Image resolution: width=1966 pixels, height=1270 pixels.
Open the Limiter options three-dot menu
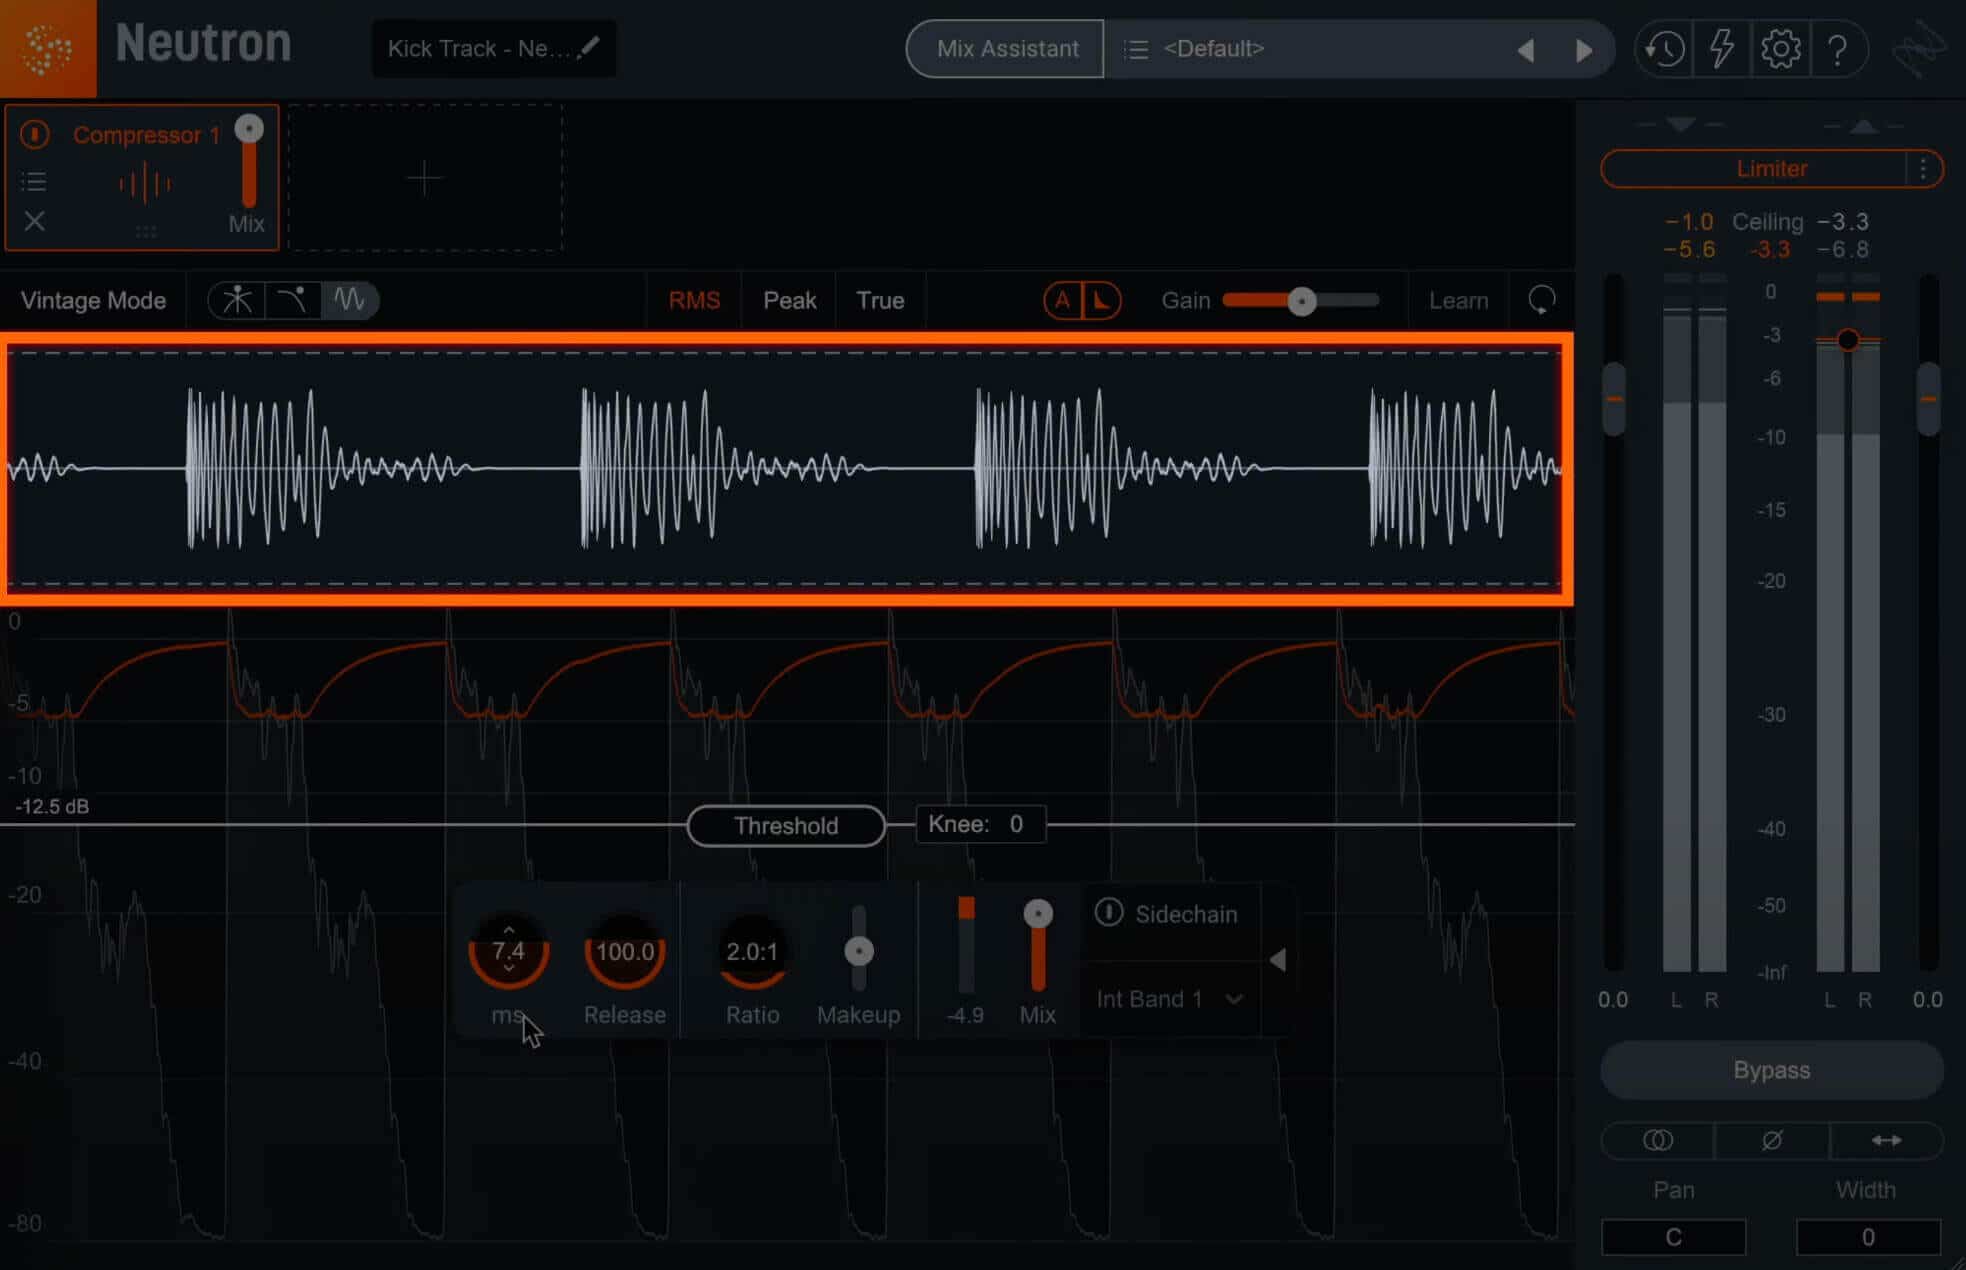click(1923, 169)
